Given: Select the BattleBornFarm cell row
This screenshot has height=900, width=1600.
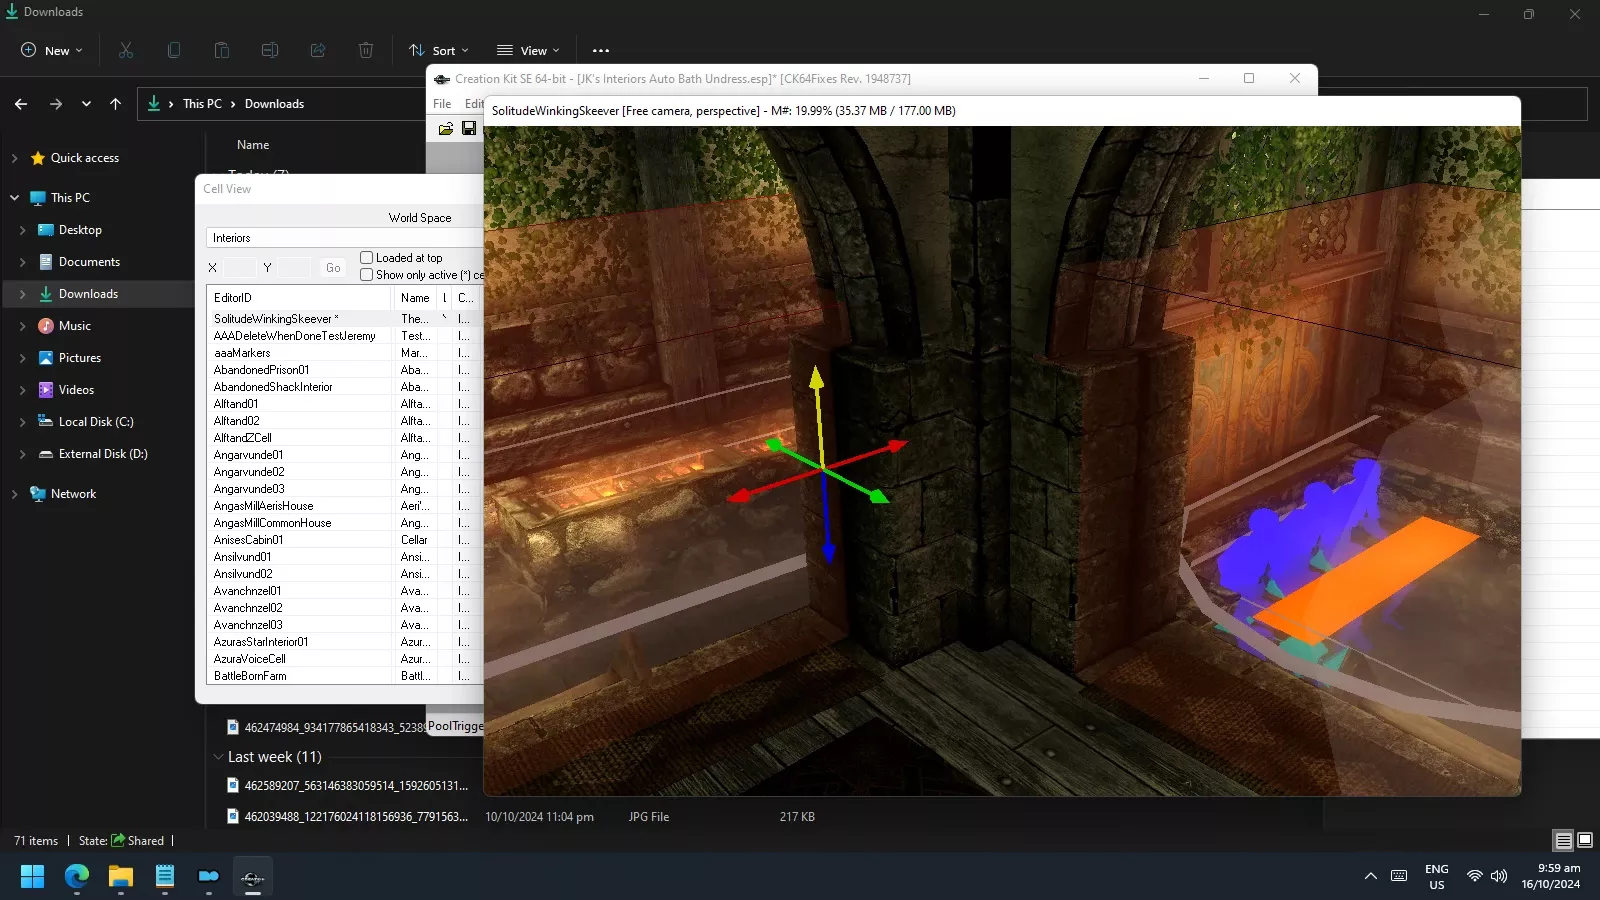Looking at the screenshot, I should click(x=345, y=676).
